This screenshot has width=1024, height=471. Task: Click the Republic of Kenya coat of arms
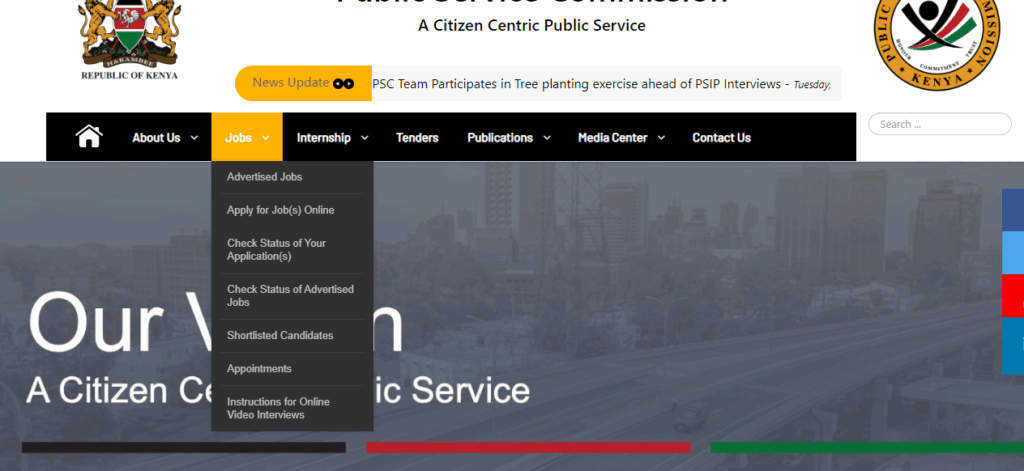129,39
